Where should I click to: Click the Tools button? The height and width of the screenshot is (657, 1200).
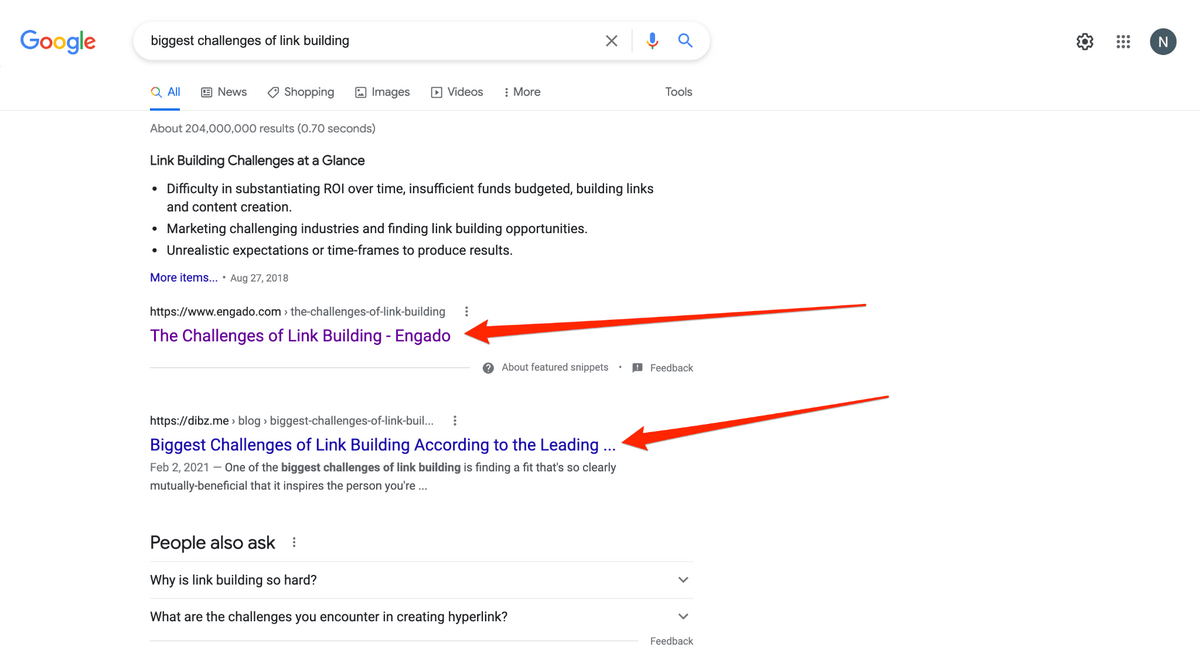pos(678,92)
